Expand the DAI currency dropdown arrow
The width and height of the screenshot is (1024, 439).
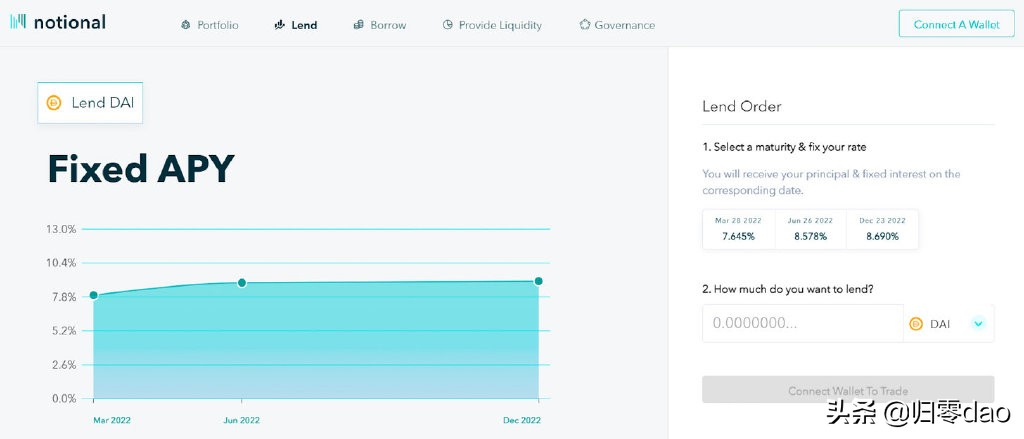point(978,323)
